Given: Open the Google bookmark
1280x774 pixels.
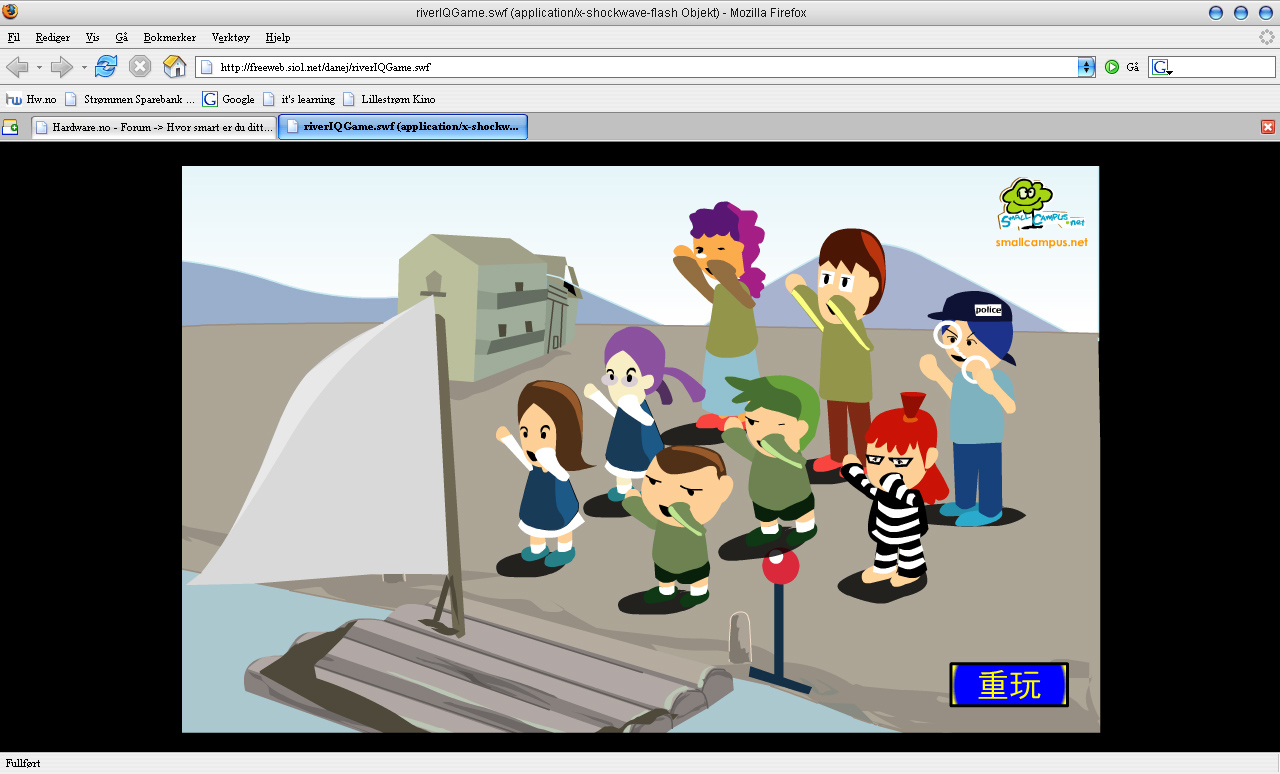Looking at the screenshot, I should point(229,99).
